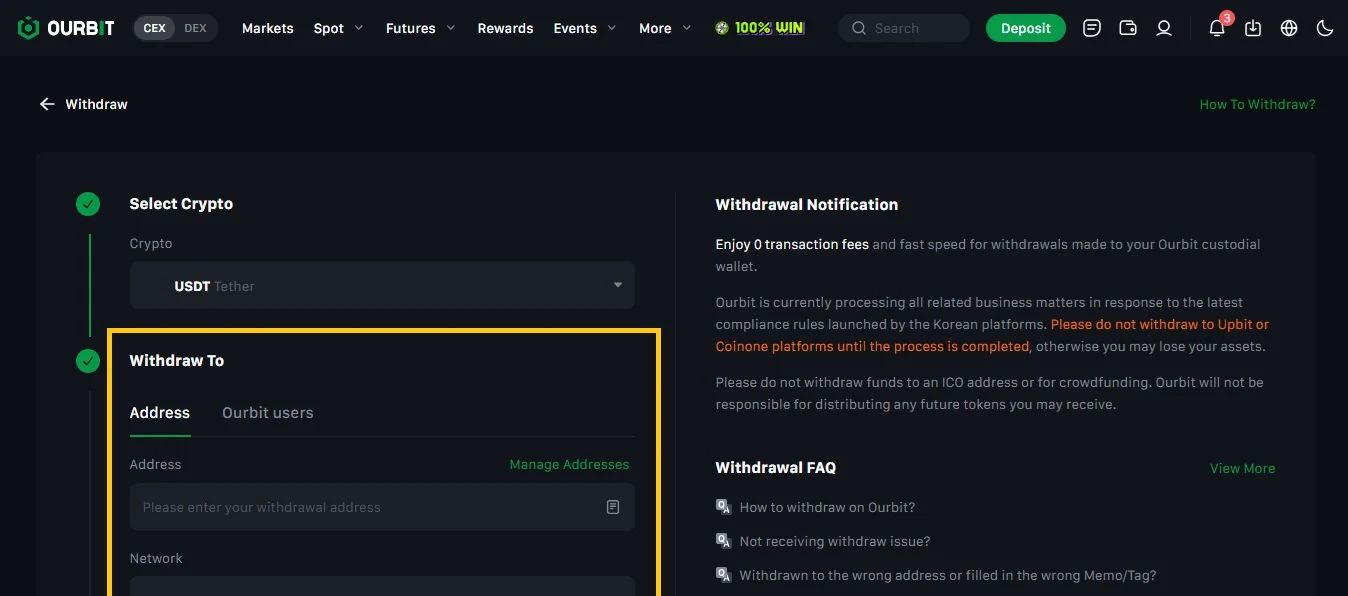Open the Markets page
1348x596 pixels.
pos(268,28)
